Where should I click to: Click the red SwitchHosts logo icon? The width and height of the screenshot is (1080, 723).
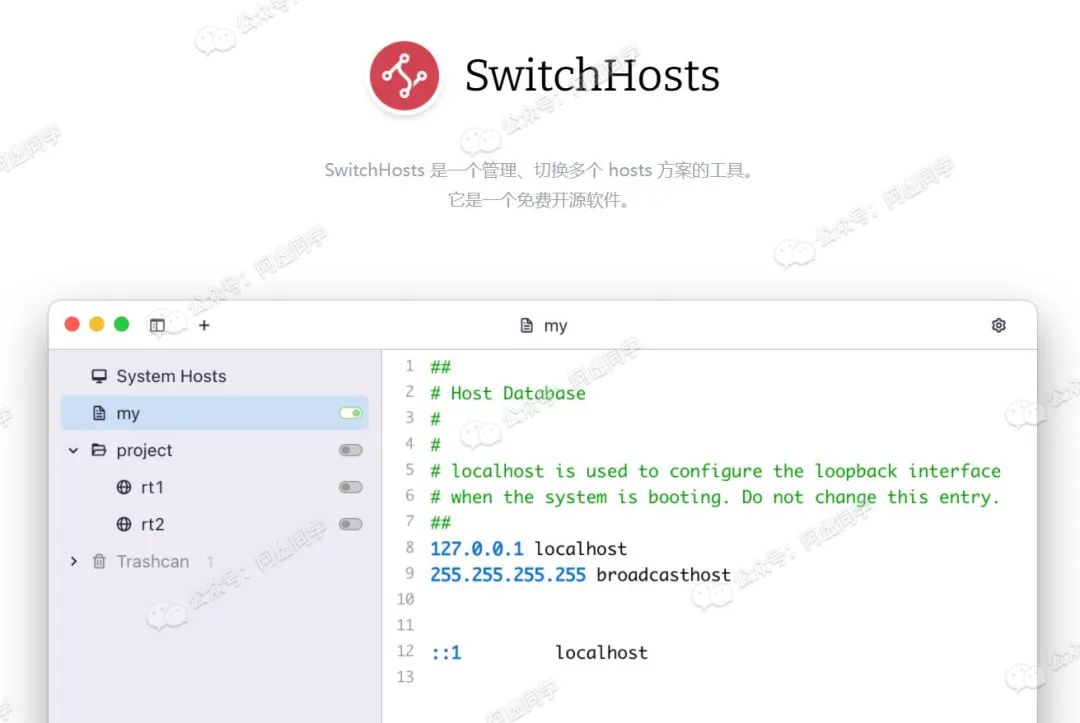pos(404,76)
